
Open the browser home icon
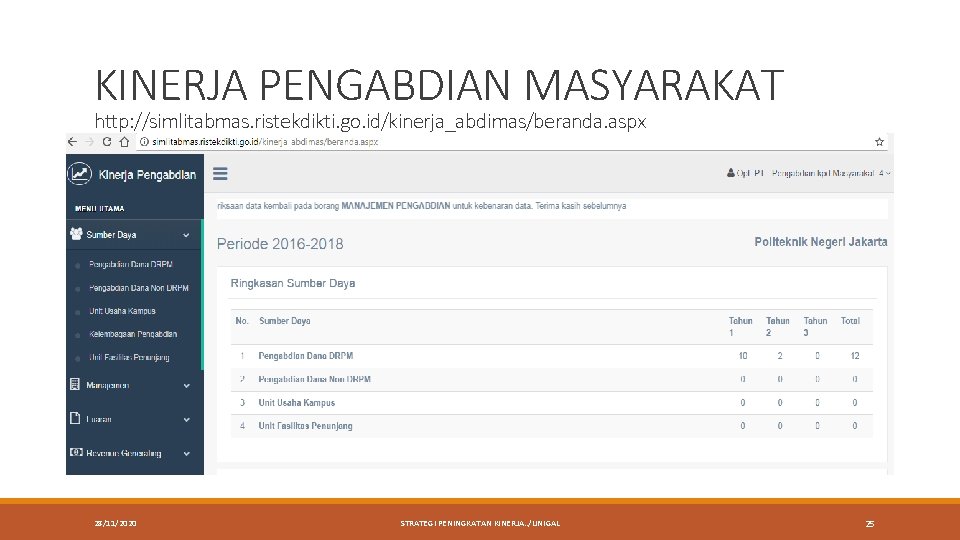(124, 142)
